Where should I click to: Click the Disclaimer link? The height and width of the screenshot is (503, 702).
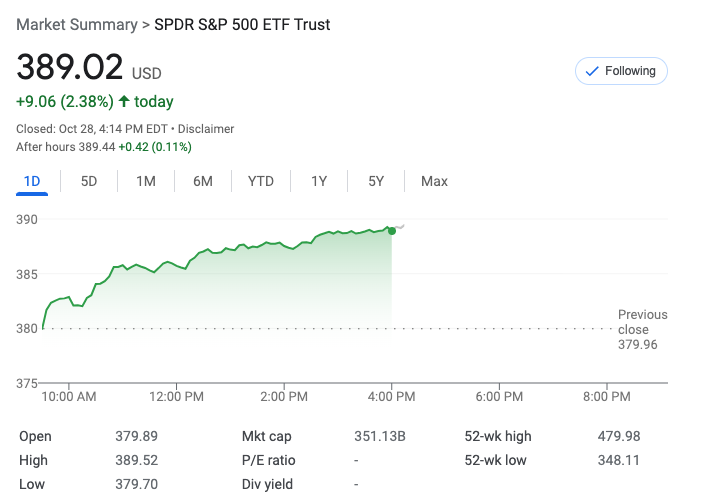click(x=205, y=129)
